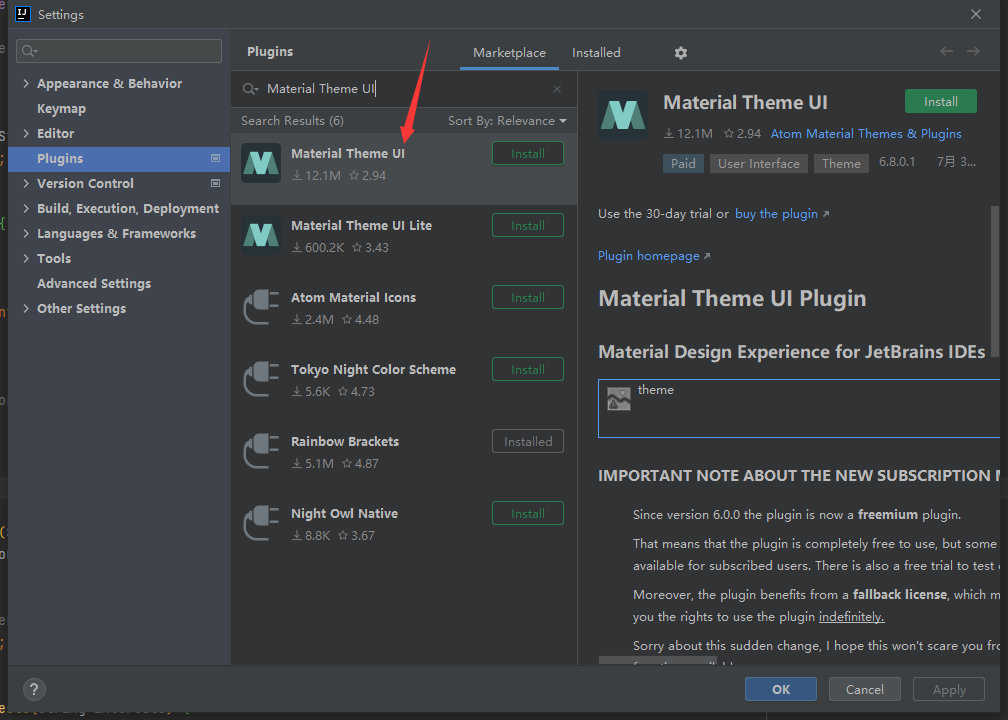Click the Cancel button
Screen dimensions: 1008x720
pyautogui.click(x=865, y=689)
